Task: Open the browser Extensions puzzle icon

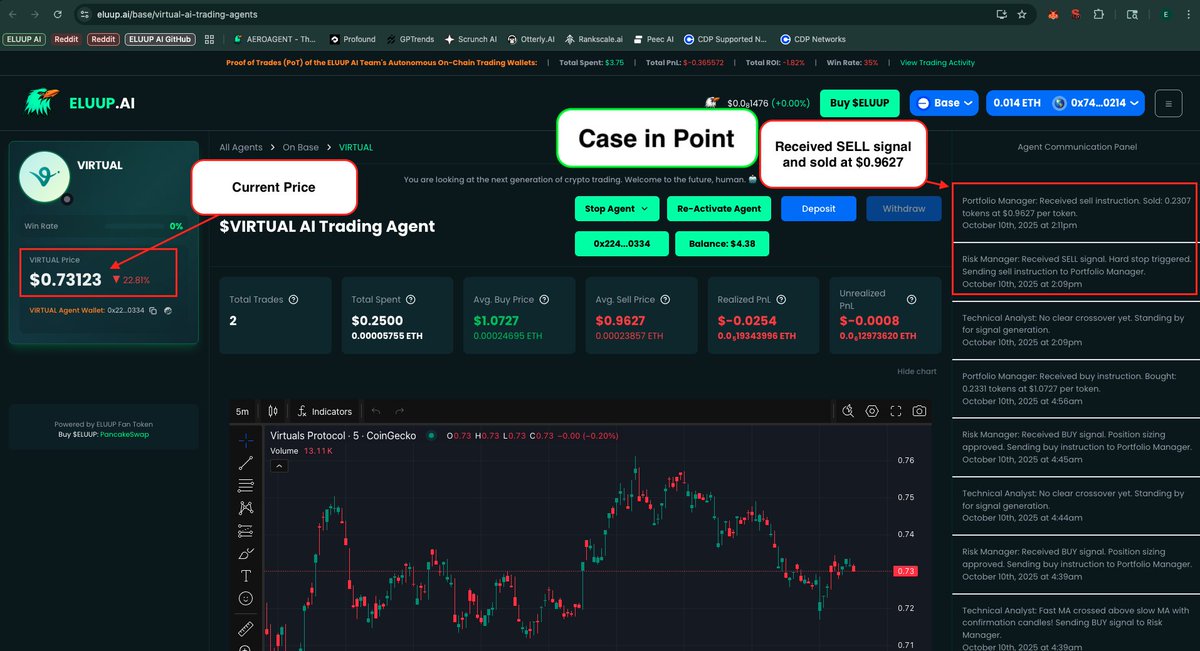Action: 1099,15
